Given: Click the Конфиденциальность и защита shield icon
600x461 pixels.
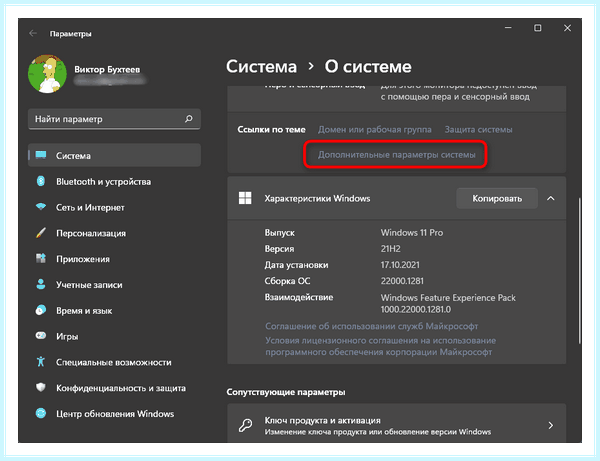Looking at the screenshot, I should click(x=41, y=388).
